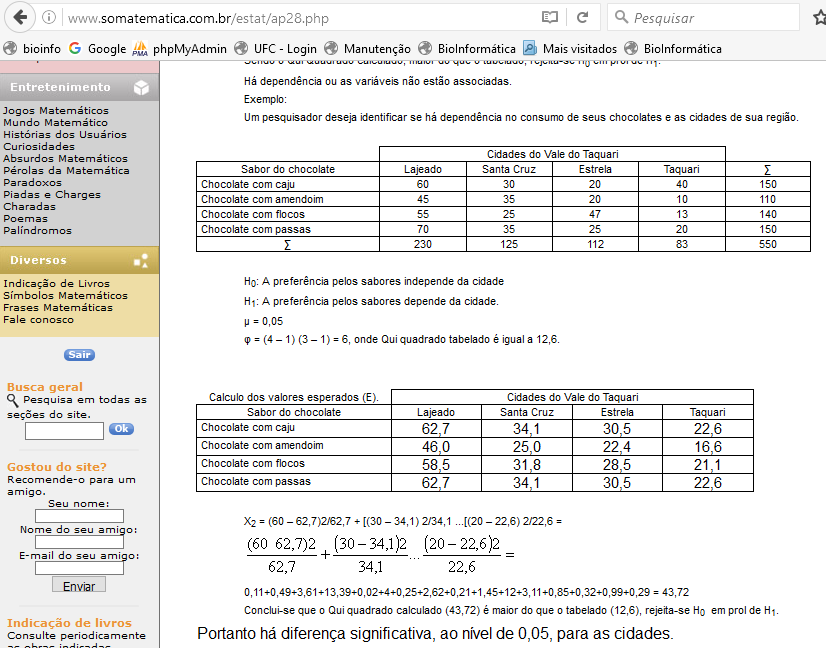Click the result text ending in 43,72
This screenshot has height=648, width=826.
pyautogui.click(x=466, y=593)
